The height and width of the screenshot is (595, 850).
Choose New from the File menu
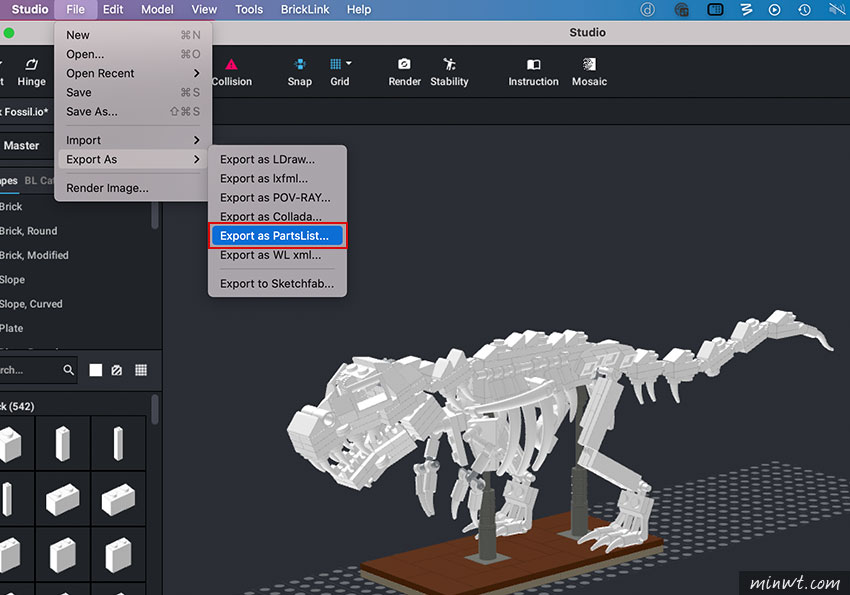pyautogui.click(x=133, y=35)
